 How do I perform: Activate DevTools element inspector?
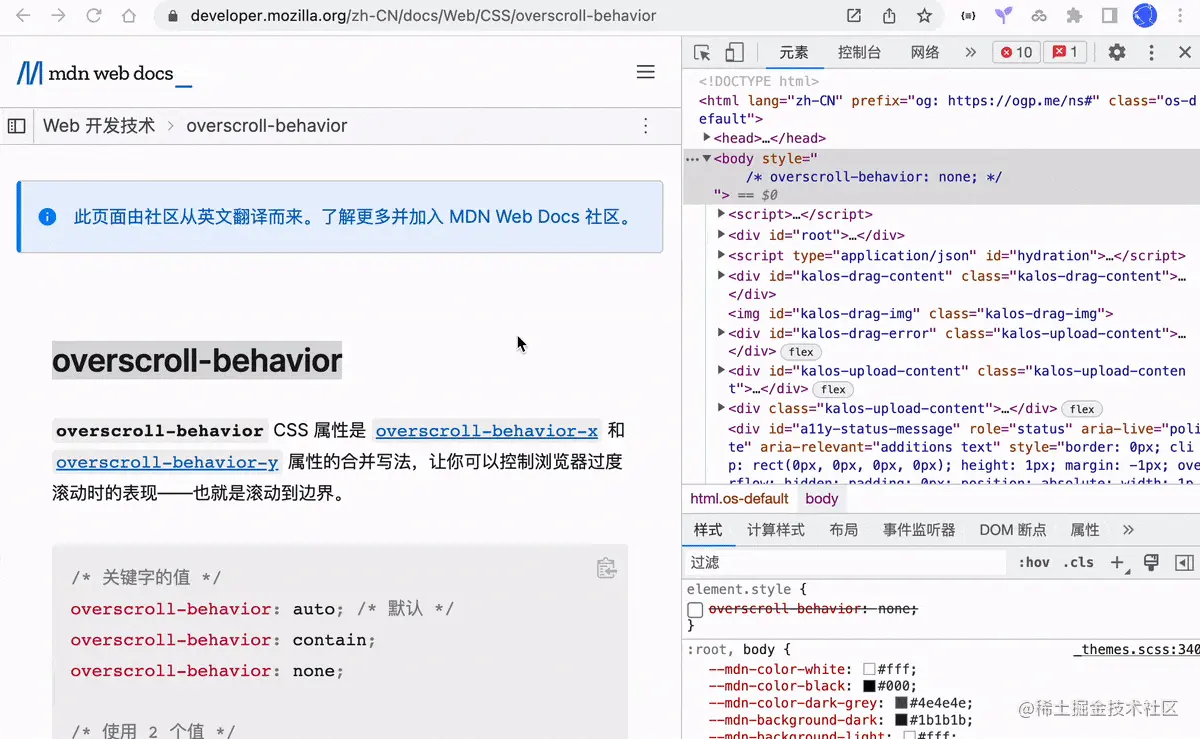702,53
